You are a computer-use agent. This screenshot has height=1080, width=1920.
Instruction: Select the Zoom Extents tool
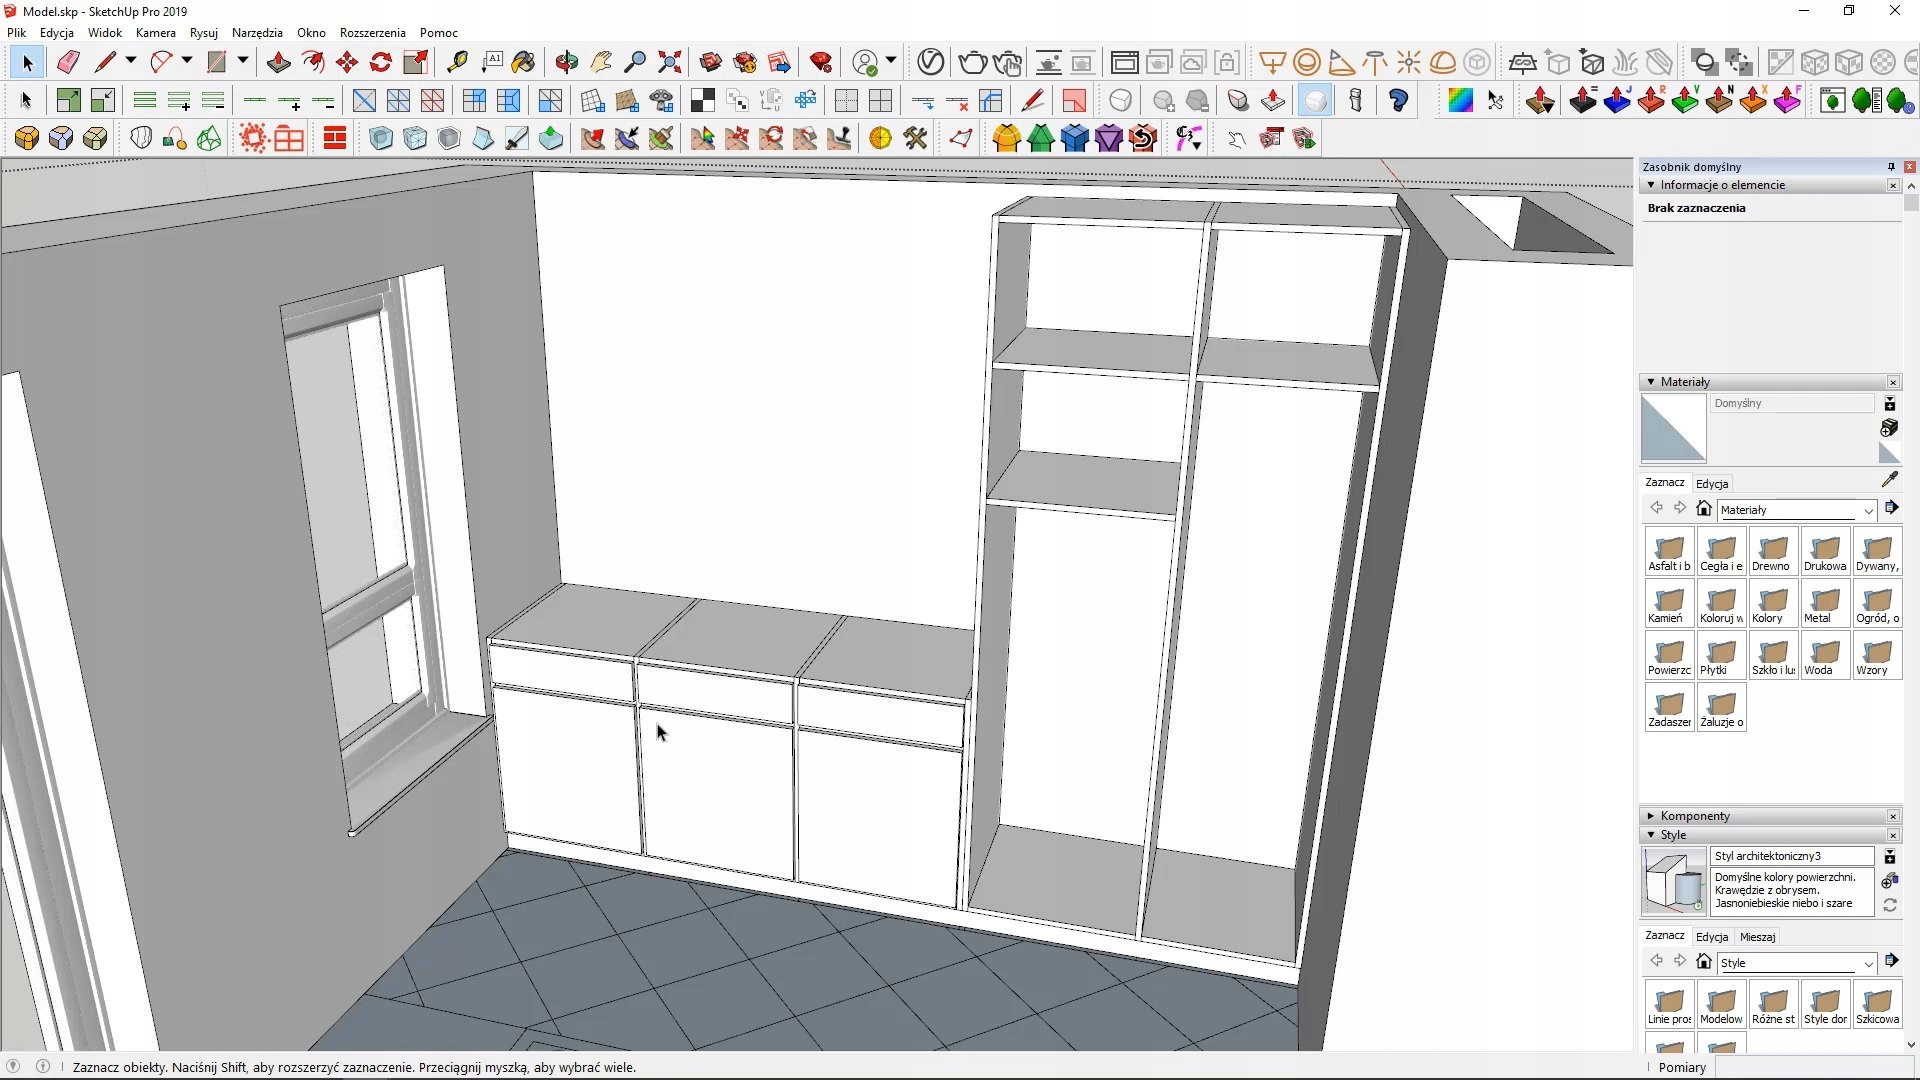click(669, 62)
